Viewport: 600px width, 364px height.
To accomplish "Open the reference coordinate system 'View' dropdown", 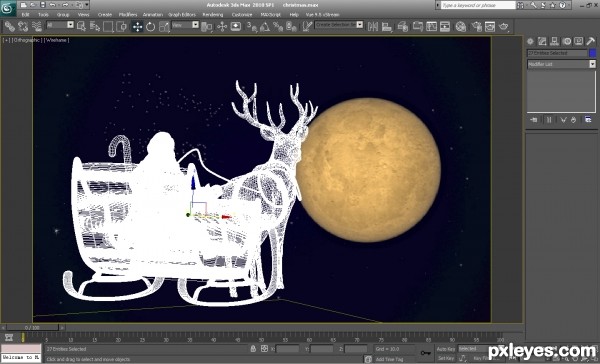I will click(185, 25).
